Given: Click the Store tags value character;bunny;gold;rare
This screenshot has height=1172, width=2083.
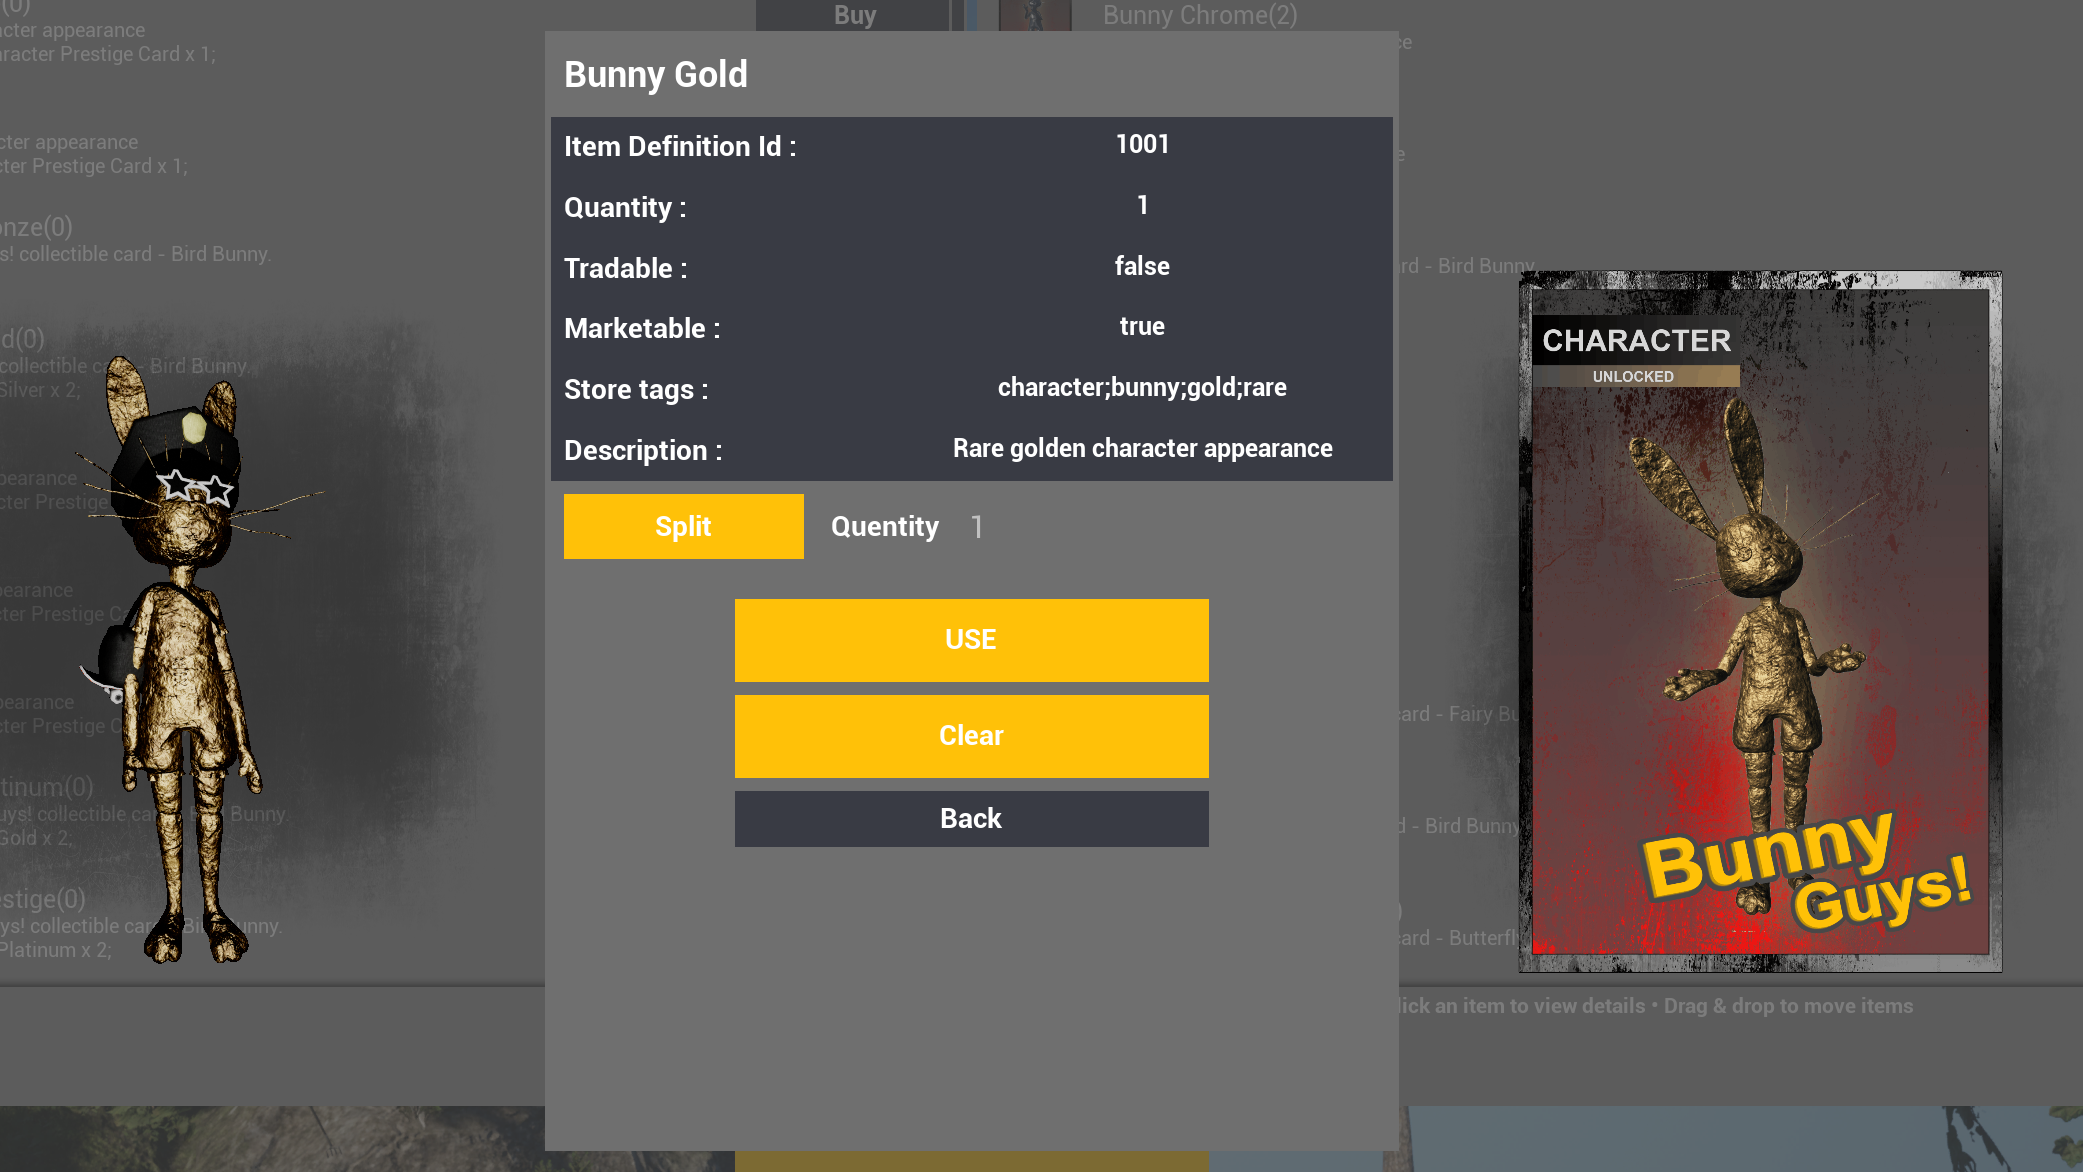Looking at the screenshot, I should tap(1142, 387).
